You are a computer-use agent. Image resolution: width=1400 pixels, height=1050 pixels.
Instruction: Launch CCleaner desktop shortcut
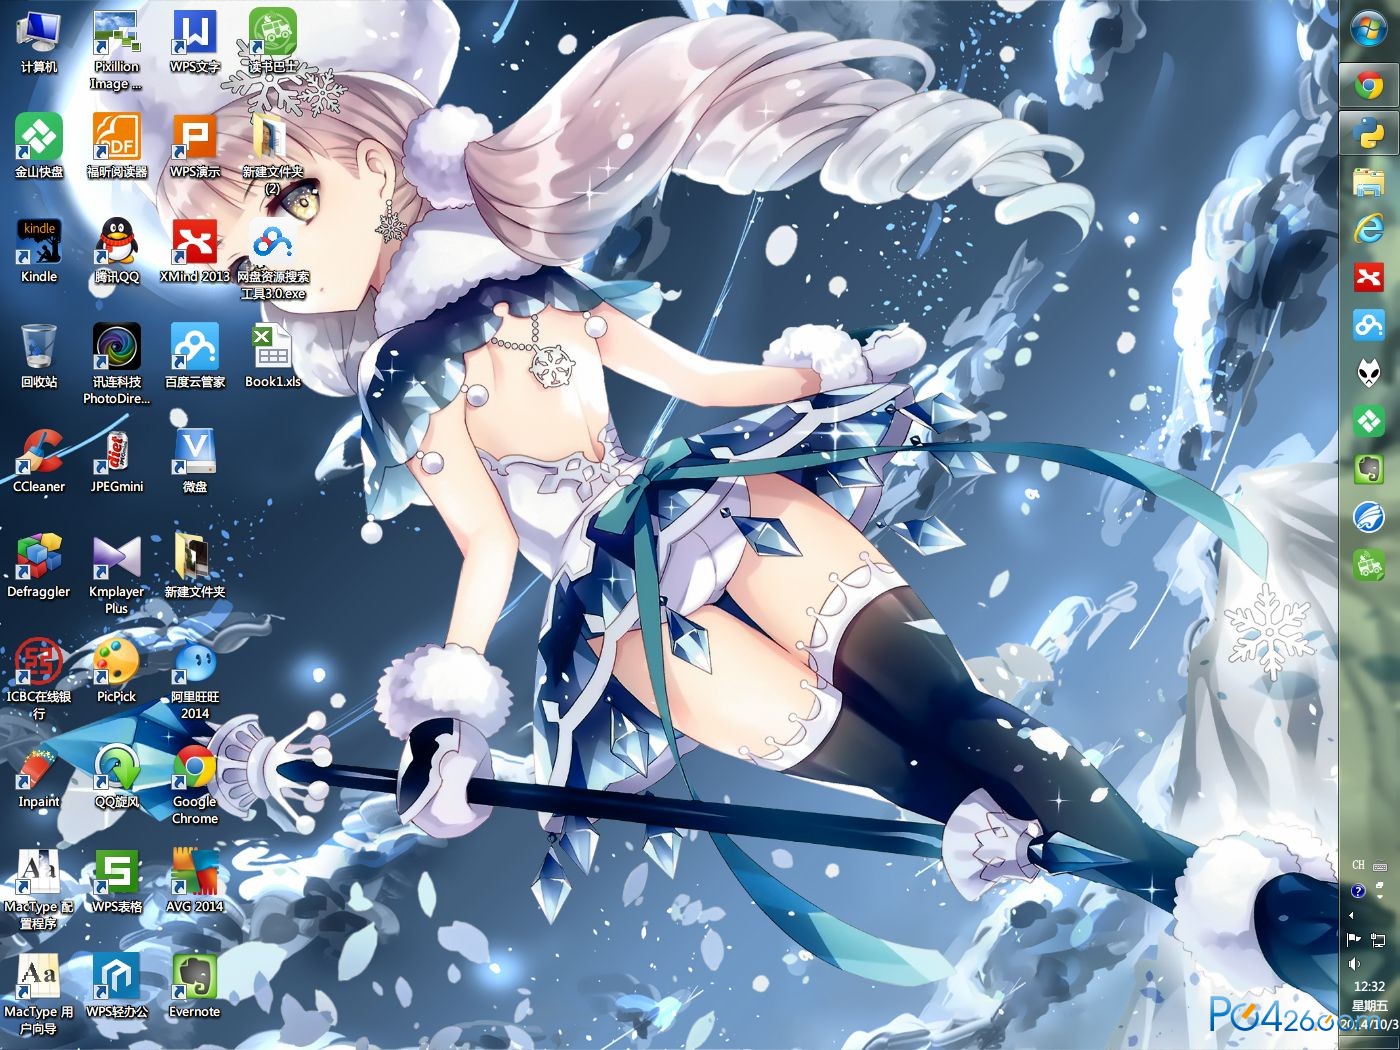coord(39,462)
